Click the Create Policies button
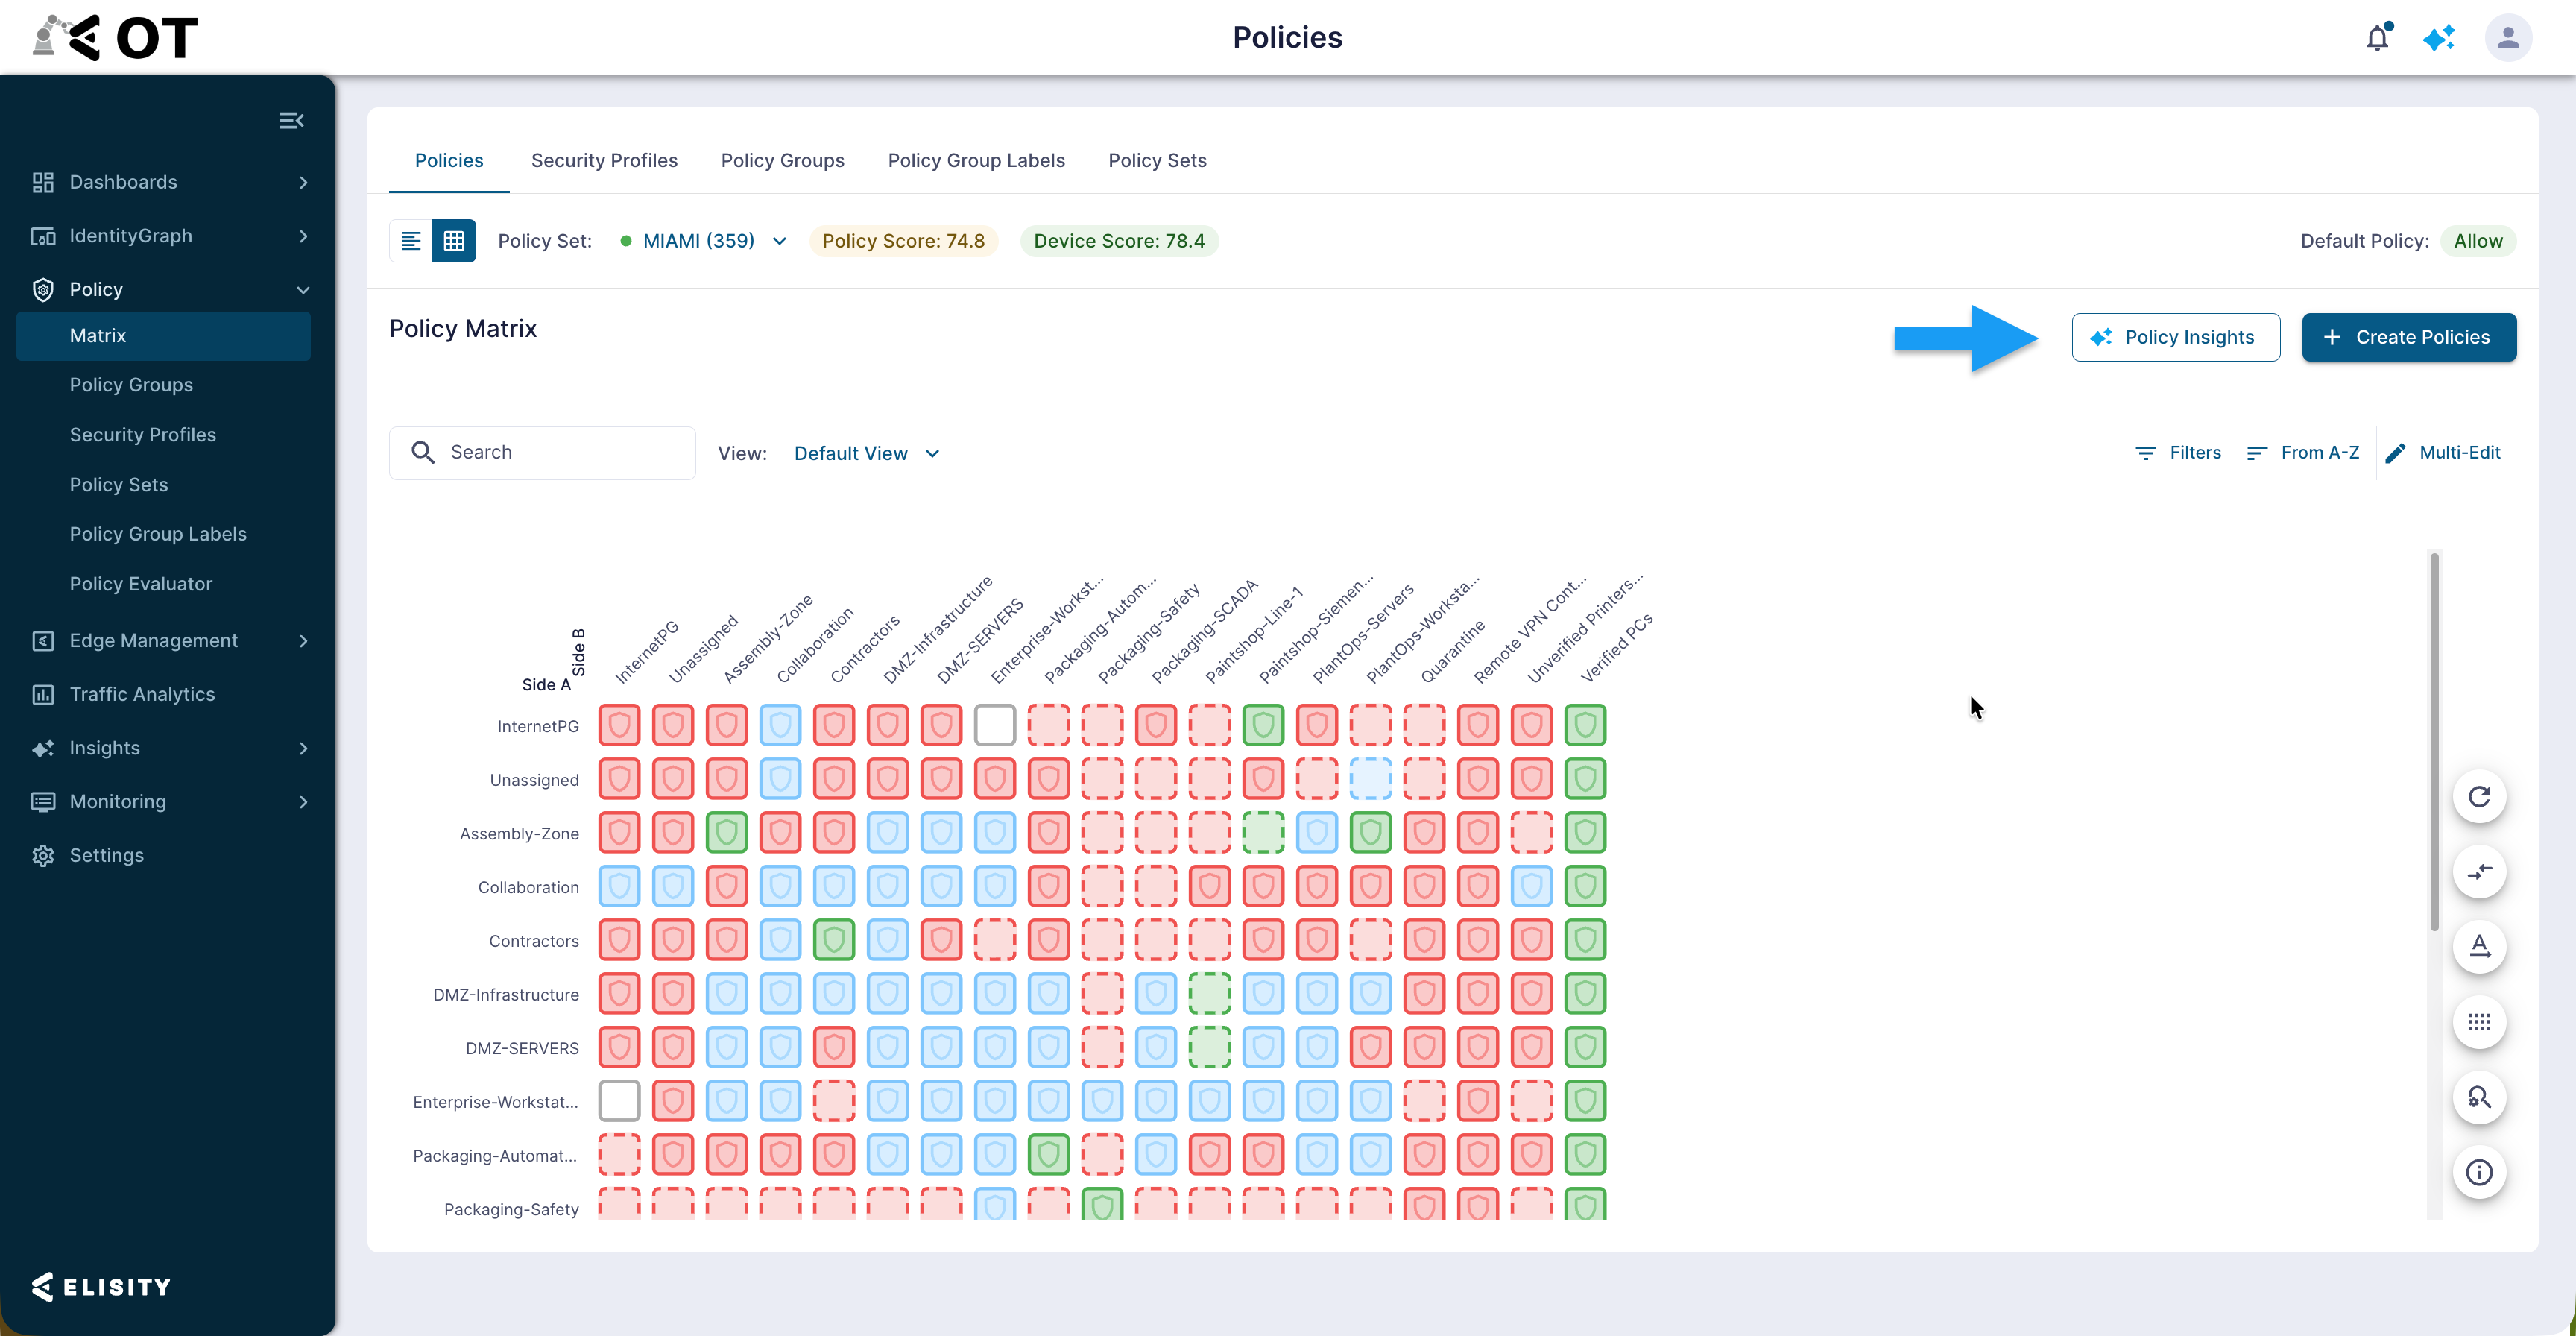 pos(2409,337)
